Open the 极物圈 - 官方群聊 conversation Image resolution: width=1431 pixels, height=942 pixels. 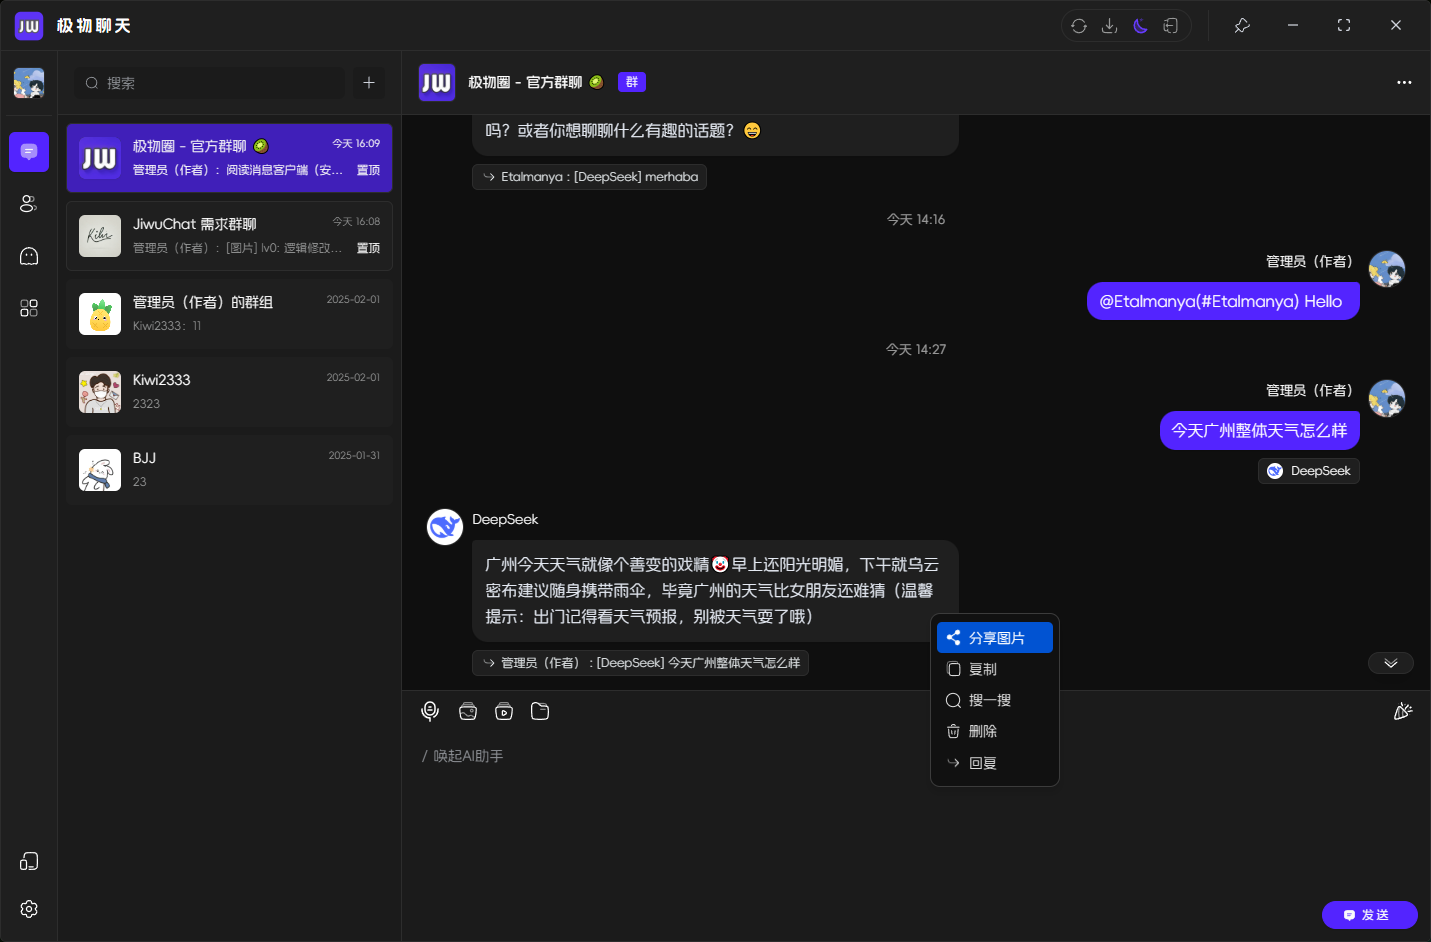[229, 158]
